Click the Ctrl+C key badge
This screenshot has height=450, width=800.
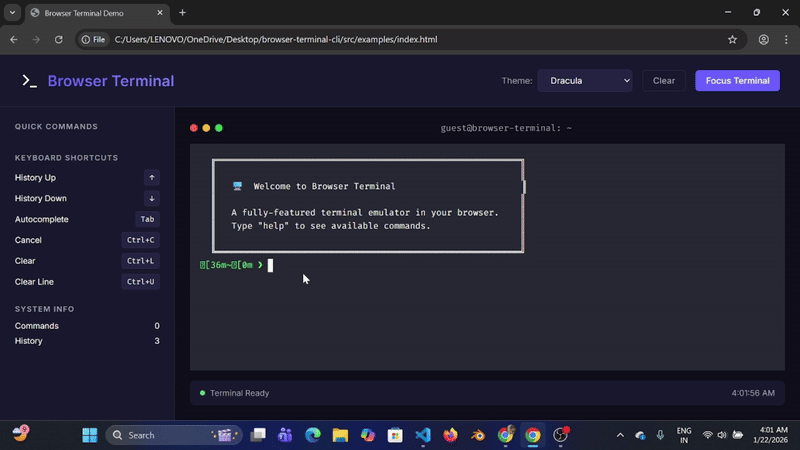tap(140, 240)
